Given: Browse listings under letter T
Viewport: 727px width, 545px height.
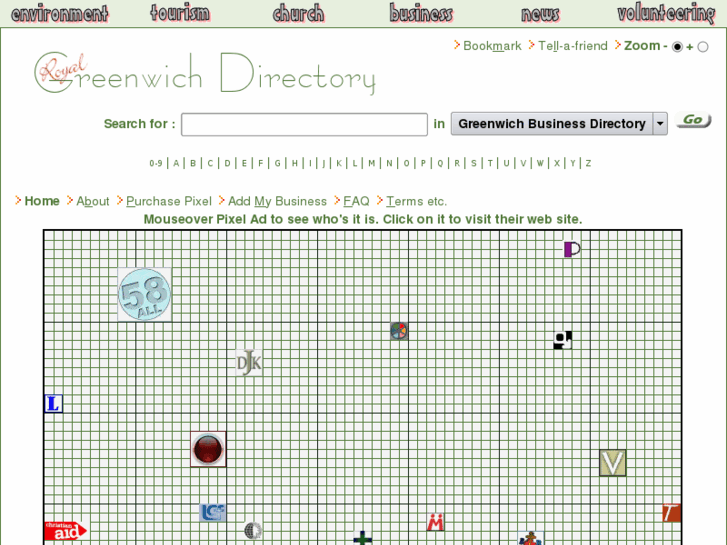Looking at the screenshot, I should pyautogui.click(x=490, y=163).
